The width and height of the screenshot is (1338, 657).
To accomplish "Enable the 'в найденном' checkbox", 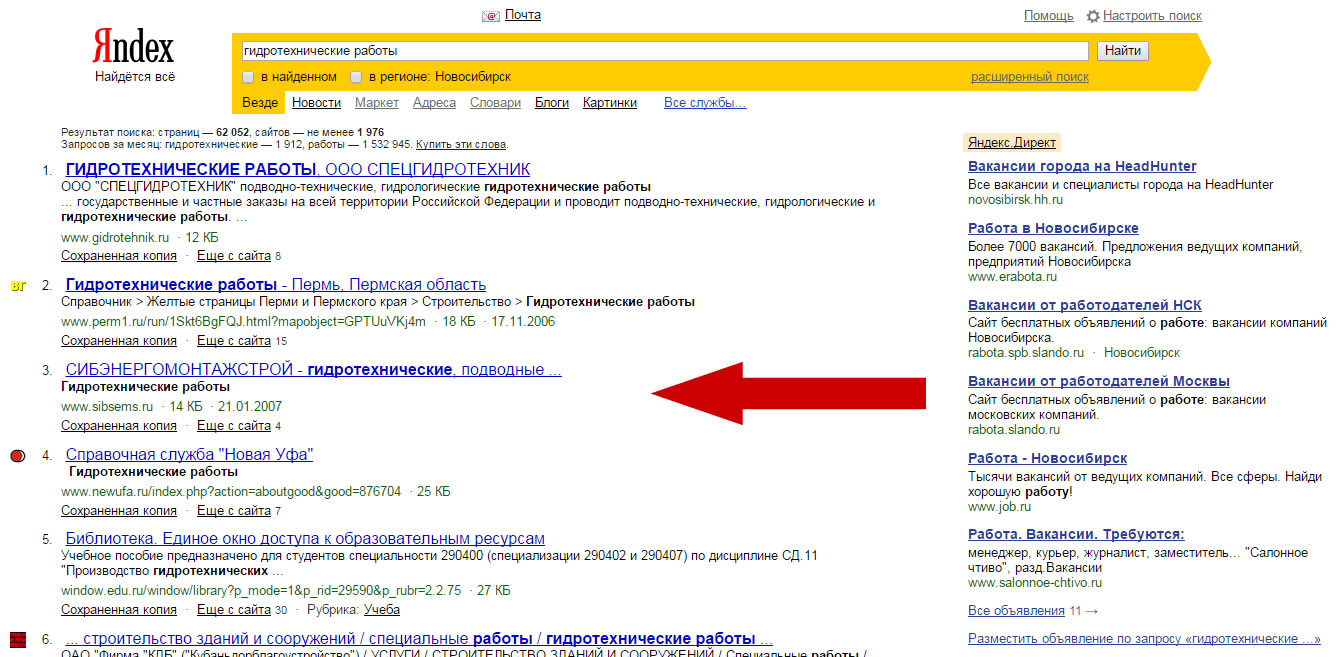I will (248, 77).
